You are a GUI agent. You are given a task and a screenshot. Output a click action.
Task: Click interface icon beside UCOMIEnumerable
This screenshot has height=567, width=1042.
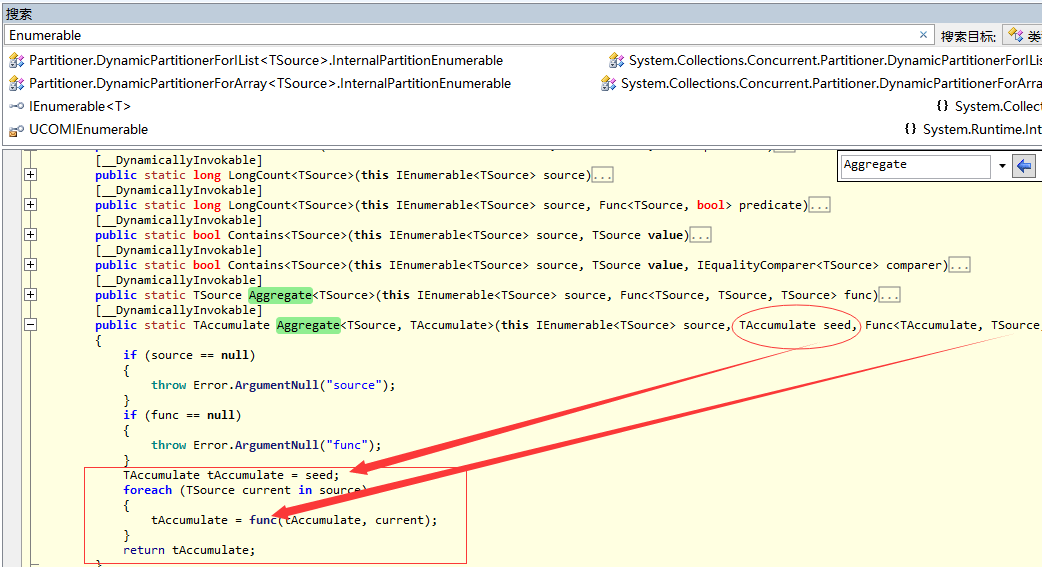click(16, 130)
